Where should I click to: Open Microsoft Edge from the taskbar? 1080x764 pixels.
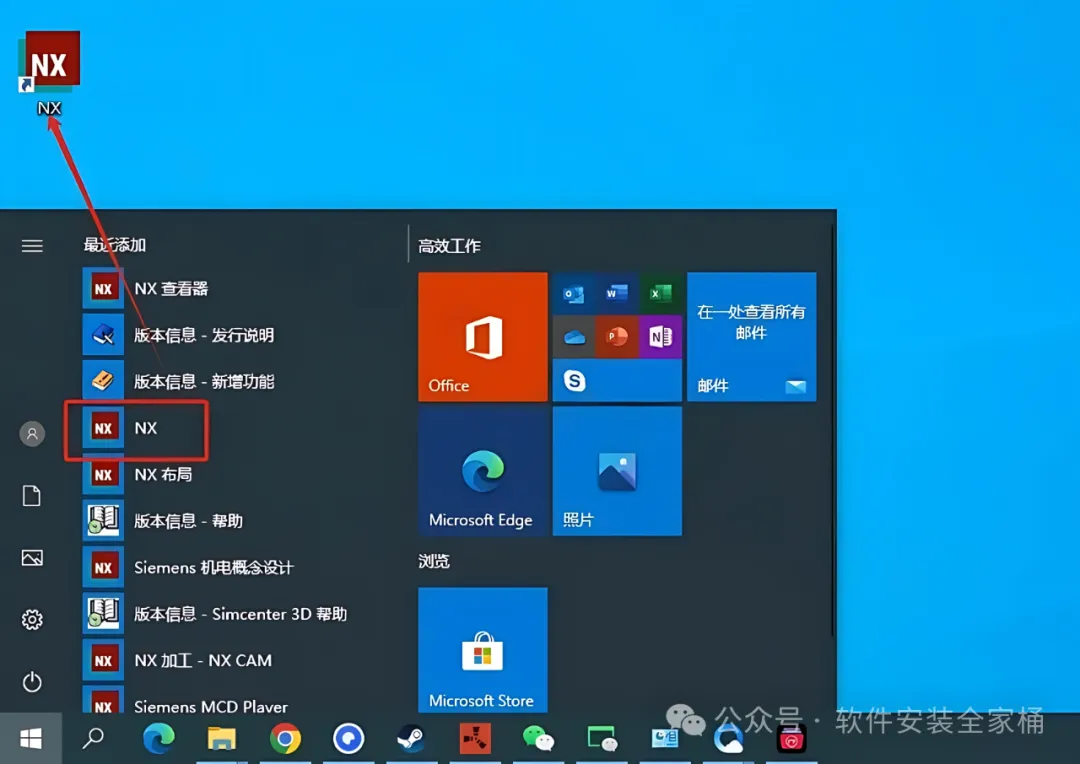158,739
